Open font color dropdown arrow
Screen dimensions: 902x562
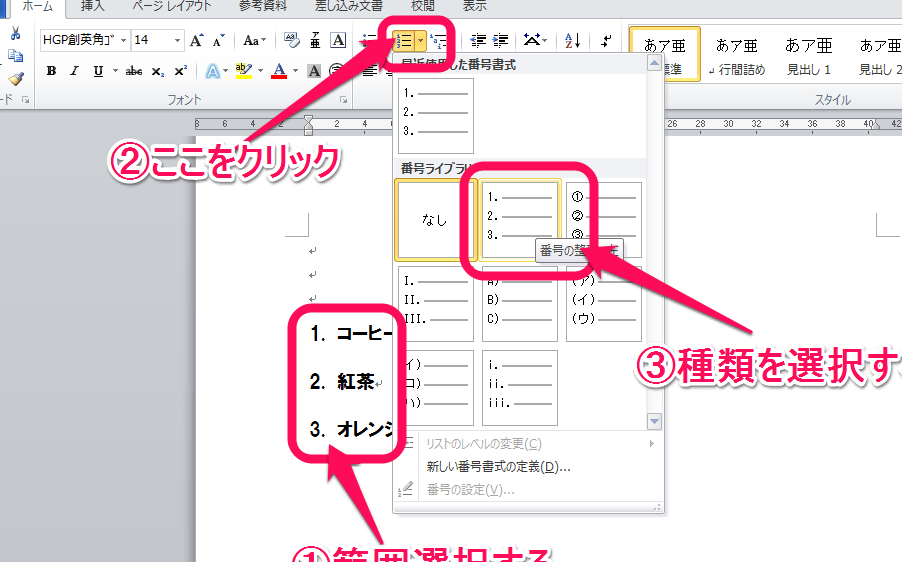tap(295, 71)
